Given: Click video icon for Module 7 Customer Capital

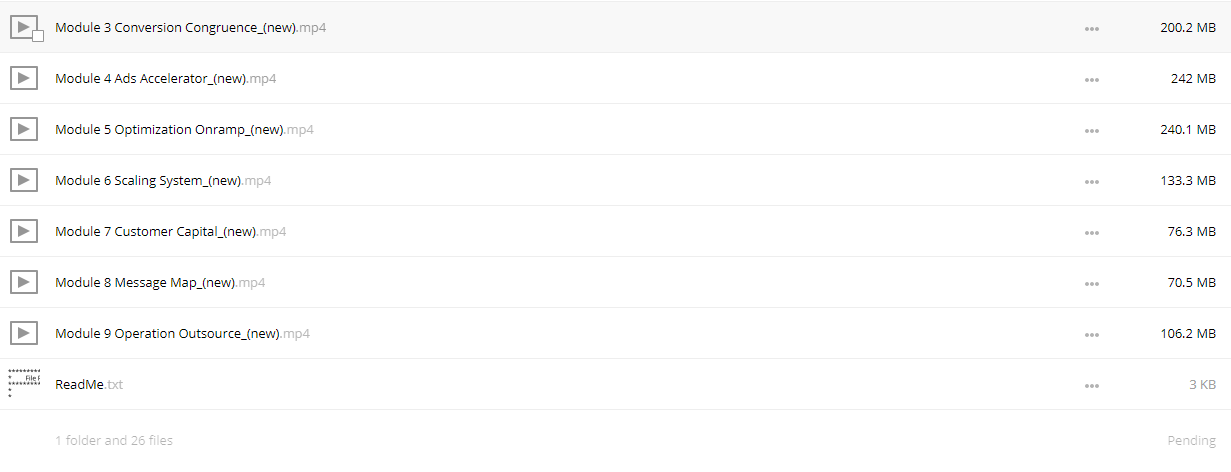Looking at the screenshot, I should 24,231.
